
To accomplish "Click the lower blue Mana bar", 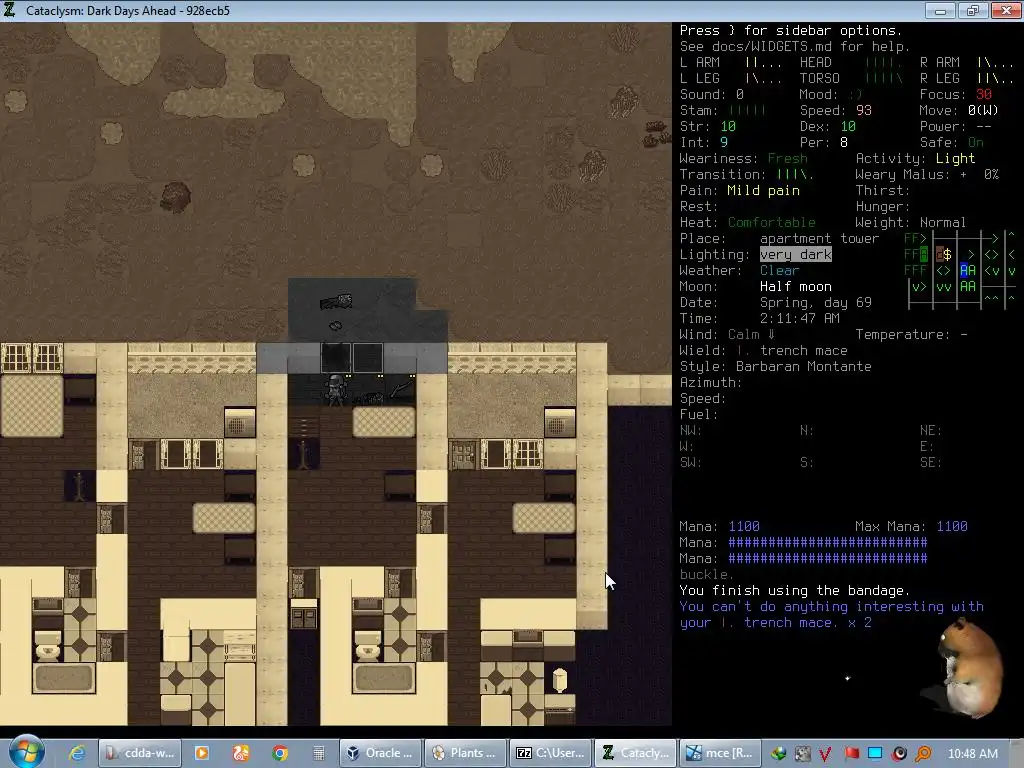I will (x=827, y=558).
